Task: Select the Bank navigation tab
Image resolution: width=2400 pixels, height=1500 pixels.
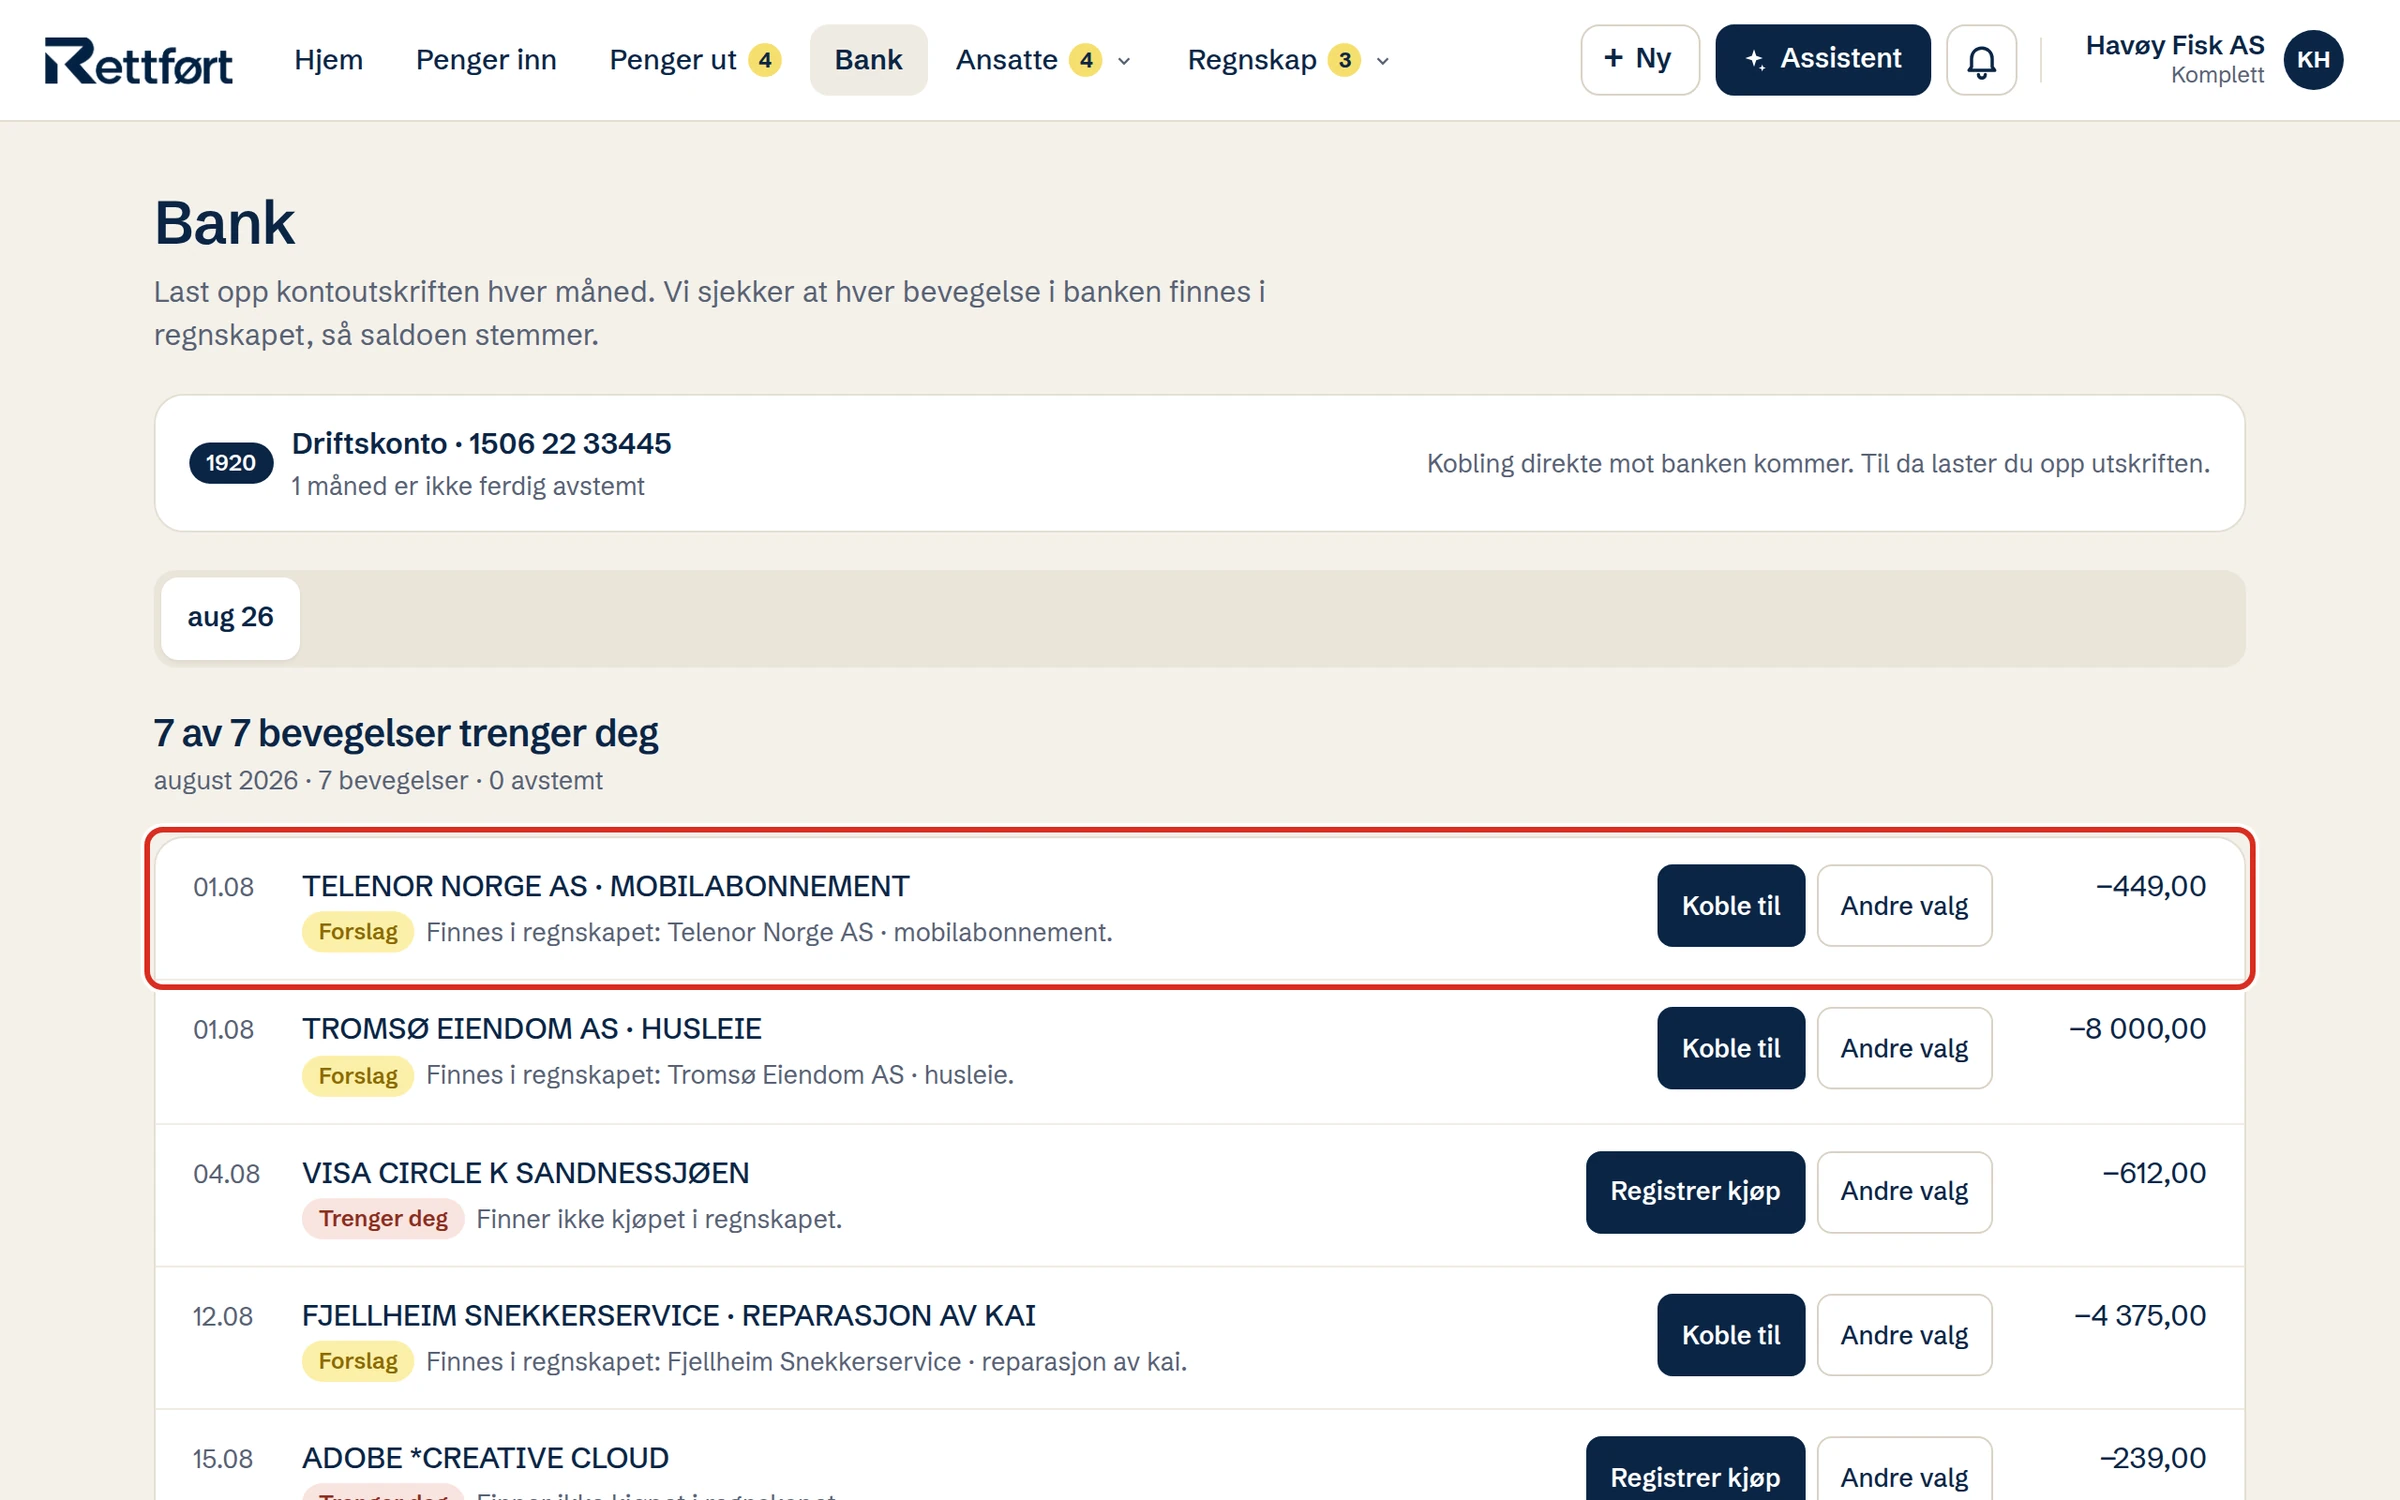Action: 868,60
